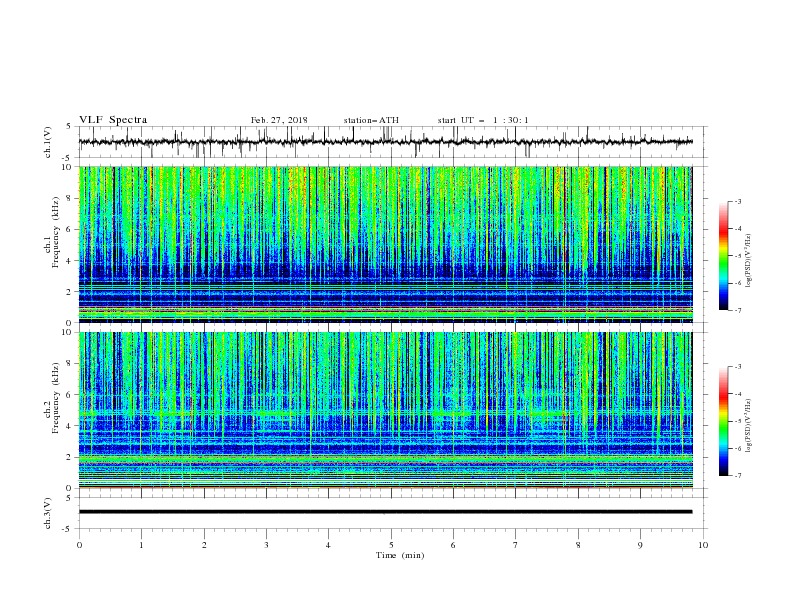792x612 pixels.
Task: Click the '10' tick on time axis
Action: tap(703, 545)
